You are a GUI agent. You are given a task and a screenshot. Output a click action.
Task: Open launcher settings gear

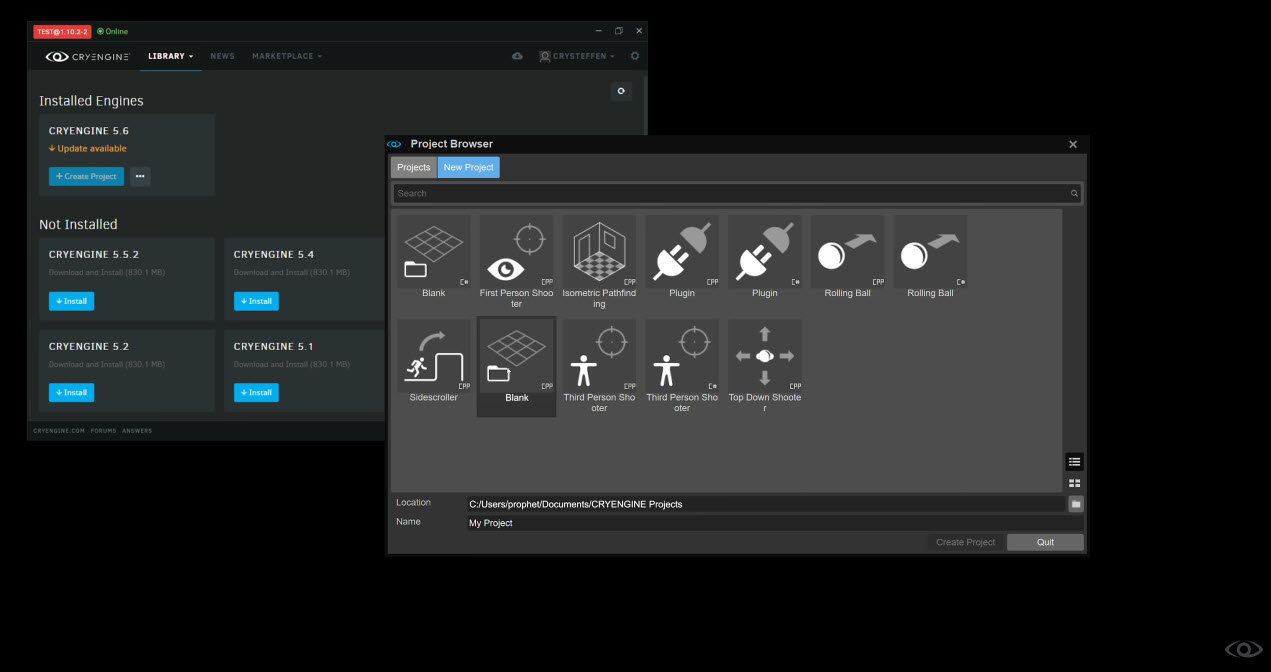635,56
